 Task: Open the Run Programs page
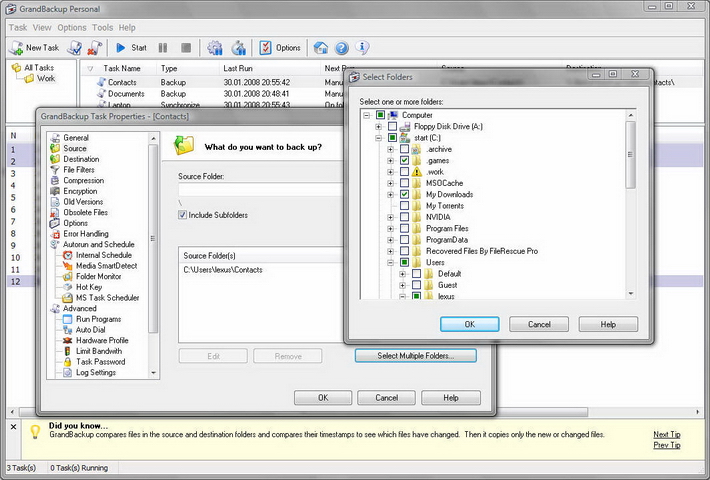pos(98,319)
